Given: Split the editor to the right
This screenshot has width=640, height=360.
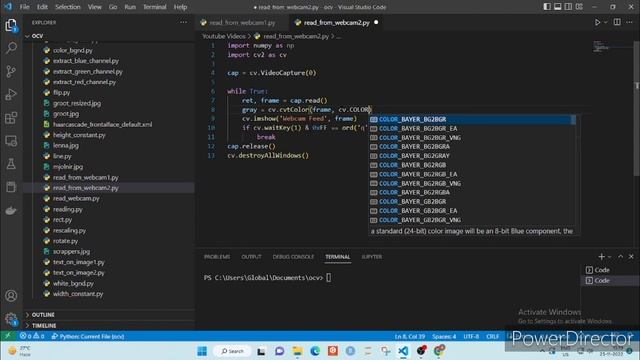Looking at the screenshot, I should click(617, 22).
